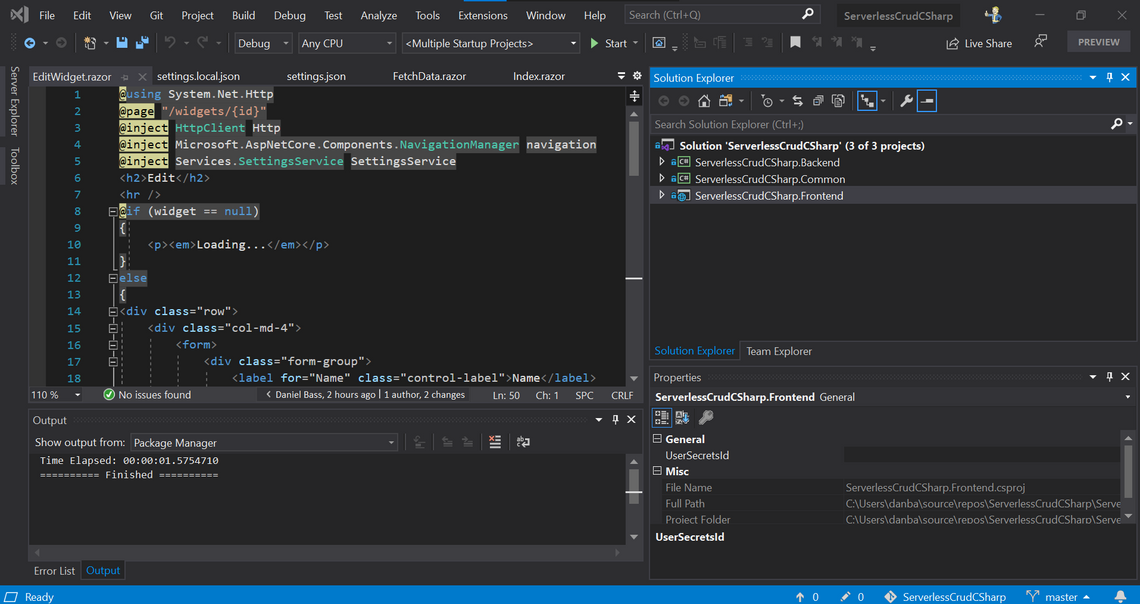This screenshot has width=1140, height=604.
Task: Toggle Preview Selected Items button in Solution Explorer
Action: pos(927,101)
